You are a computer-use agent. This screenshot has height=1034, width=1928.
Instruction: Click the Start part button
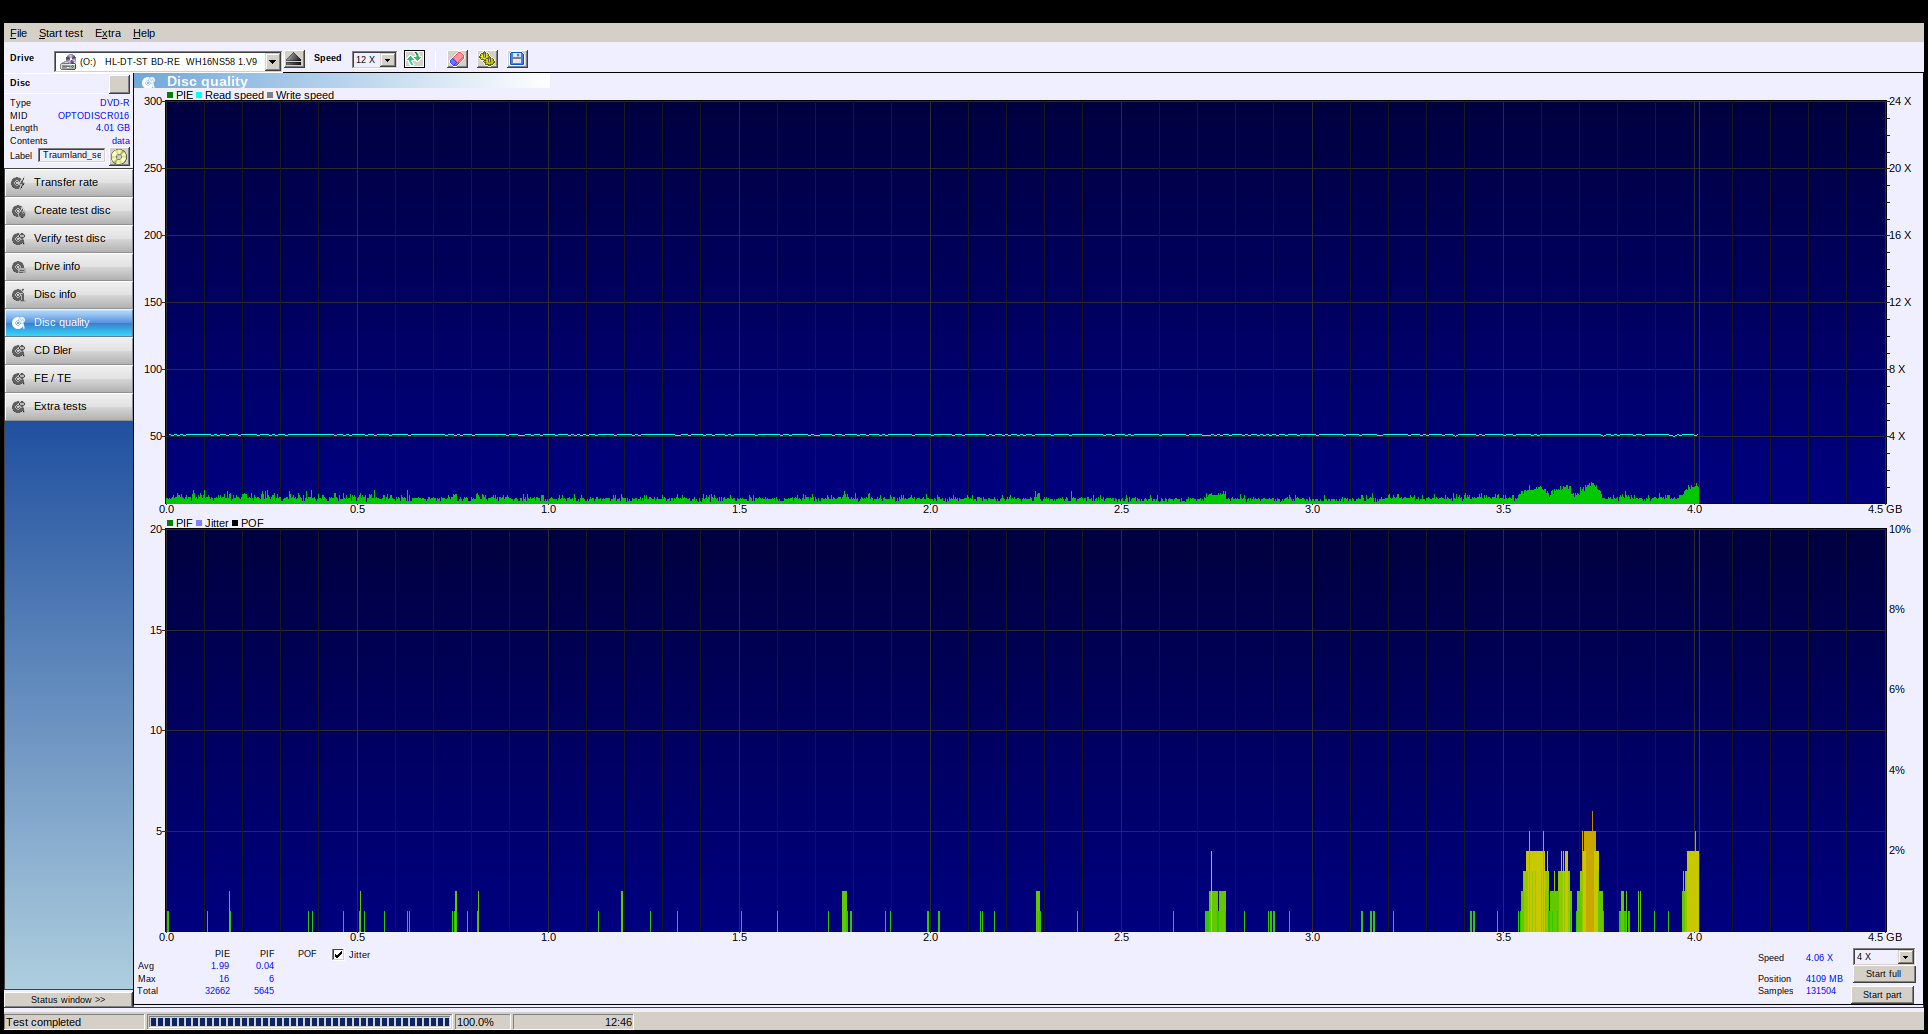point(1883,995)
